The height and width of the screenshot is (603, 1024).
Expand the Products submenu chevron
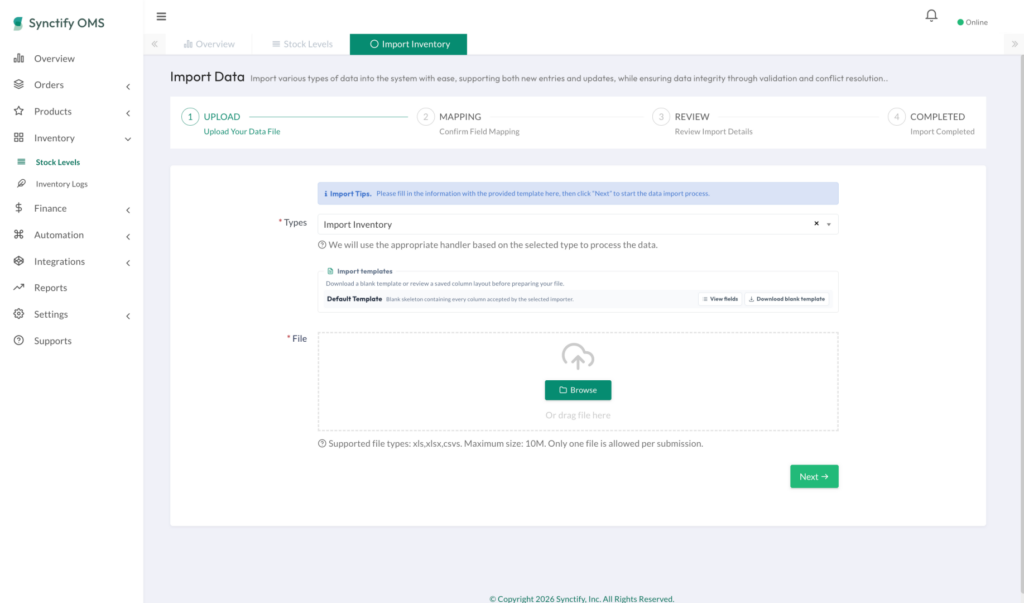coord(128,113)
